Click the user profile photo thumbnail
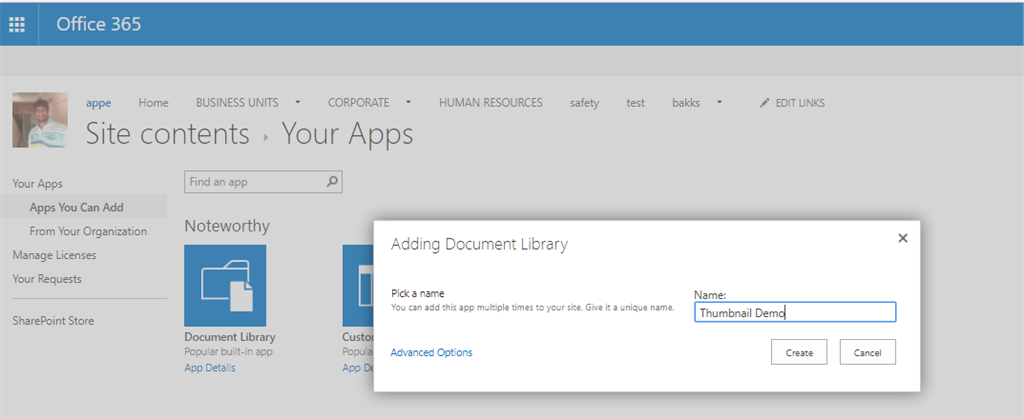Viewport: 1024px width, 419px height. 40,119
